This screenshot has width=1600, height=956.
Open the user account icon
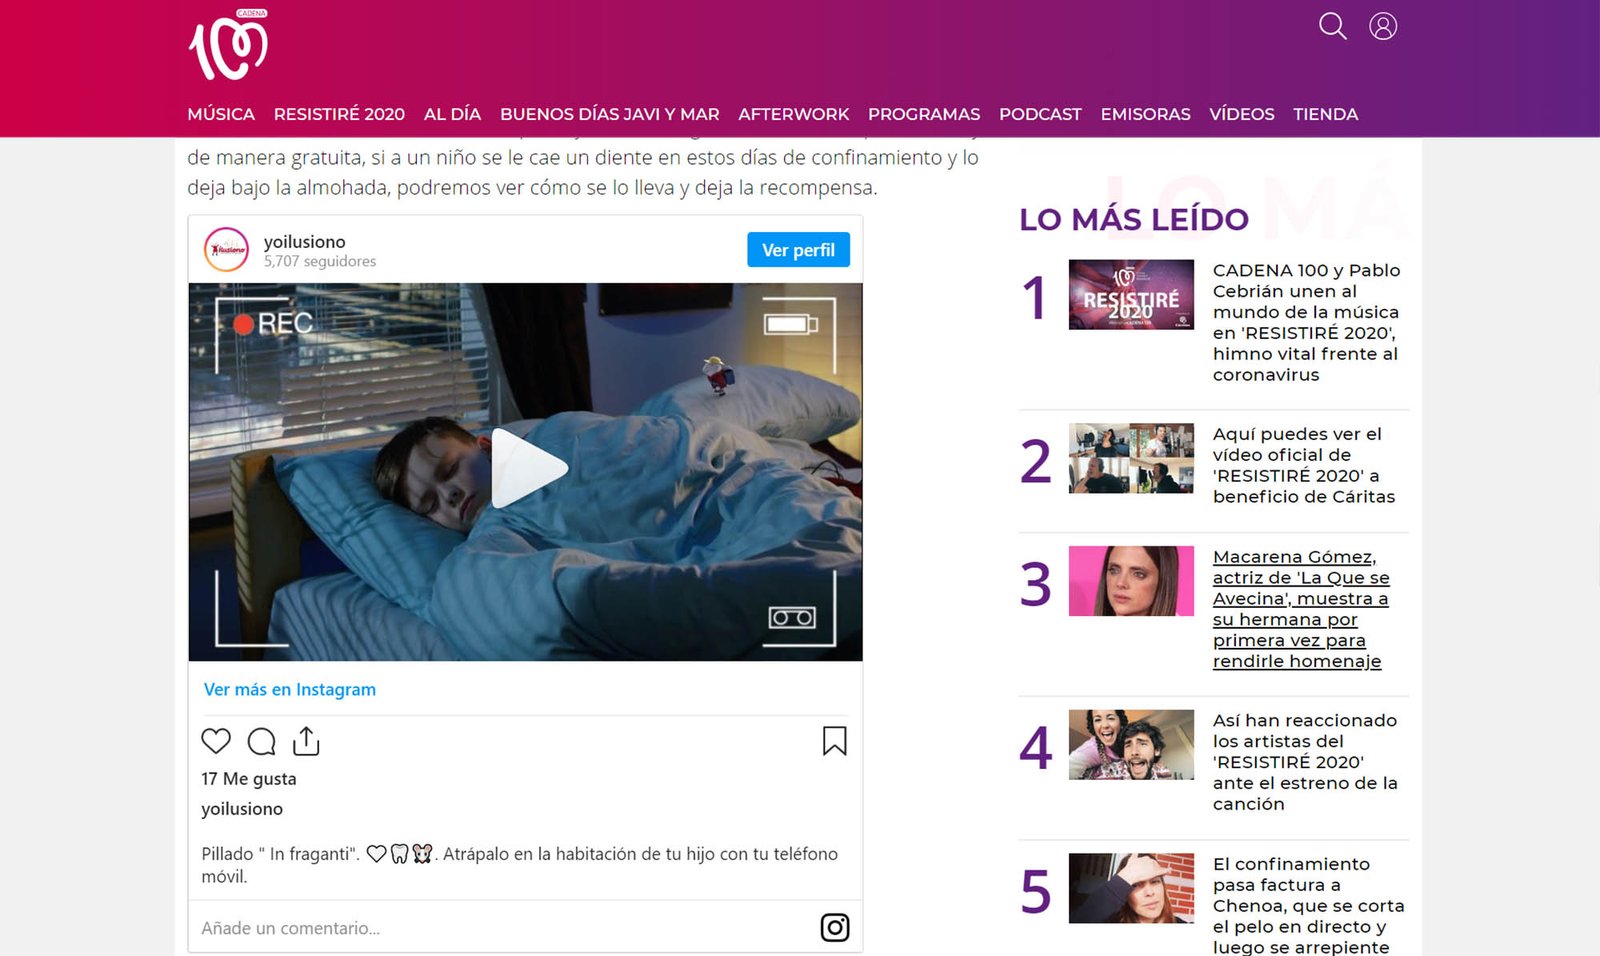(1383, 26)
